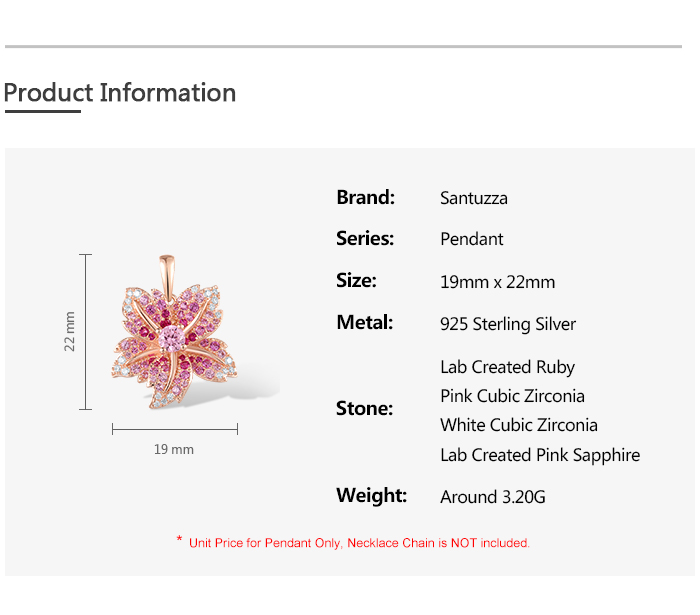This screenshot has width=700, height=615.
Task: Click the 22 mm height dimension label
Action: click(70, 331)
